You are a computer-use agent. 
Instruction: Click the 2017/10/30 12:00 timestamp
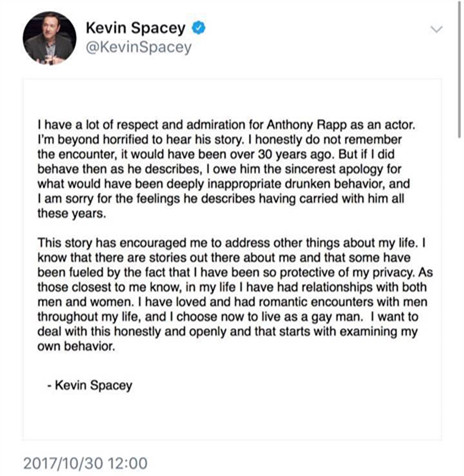pyautogui.click(x=85, y=463)
